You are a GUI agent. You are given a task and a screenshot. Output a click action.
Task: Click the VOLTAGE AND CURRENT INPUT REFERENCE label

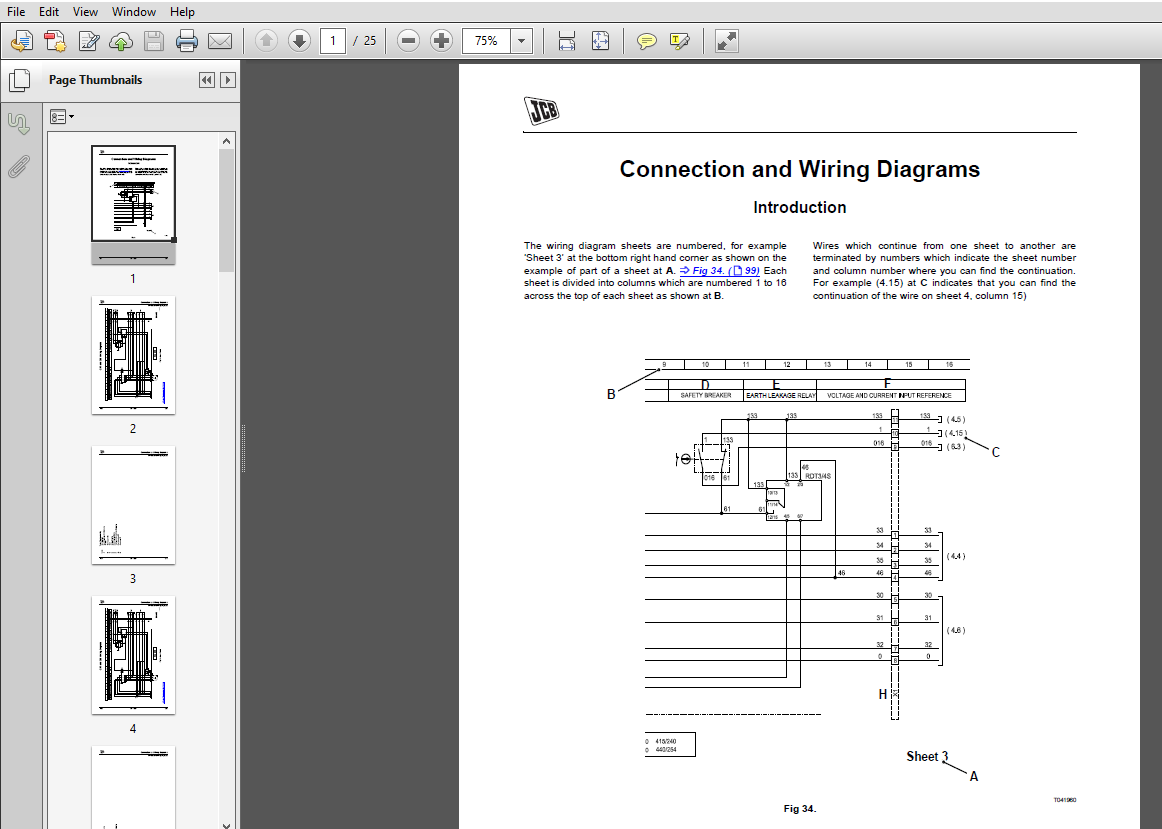pos(889,396)
